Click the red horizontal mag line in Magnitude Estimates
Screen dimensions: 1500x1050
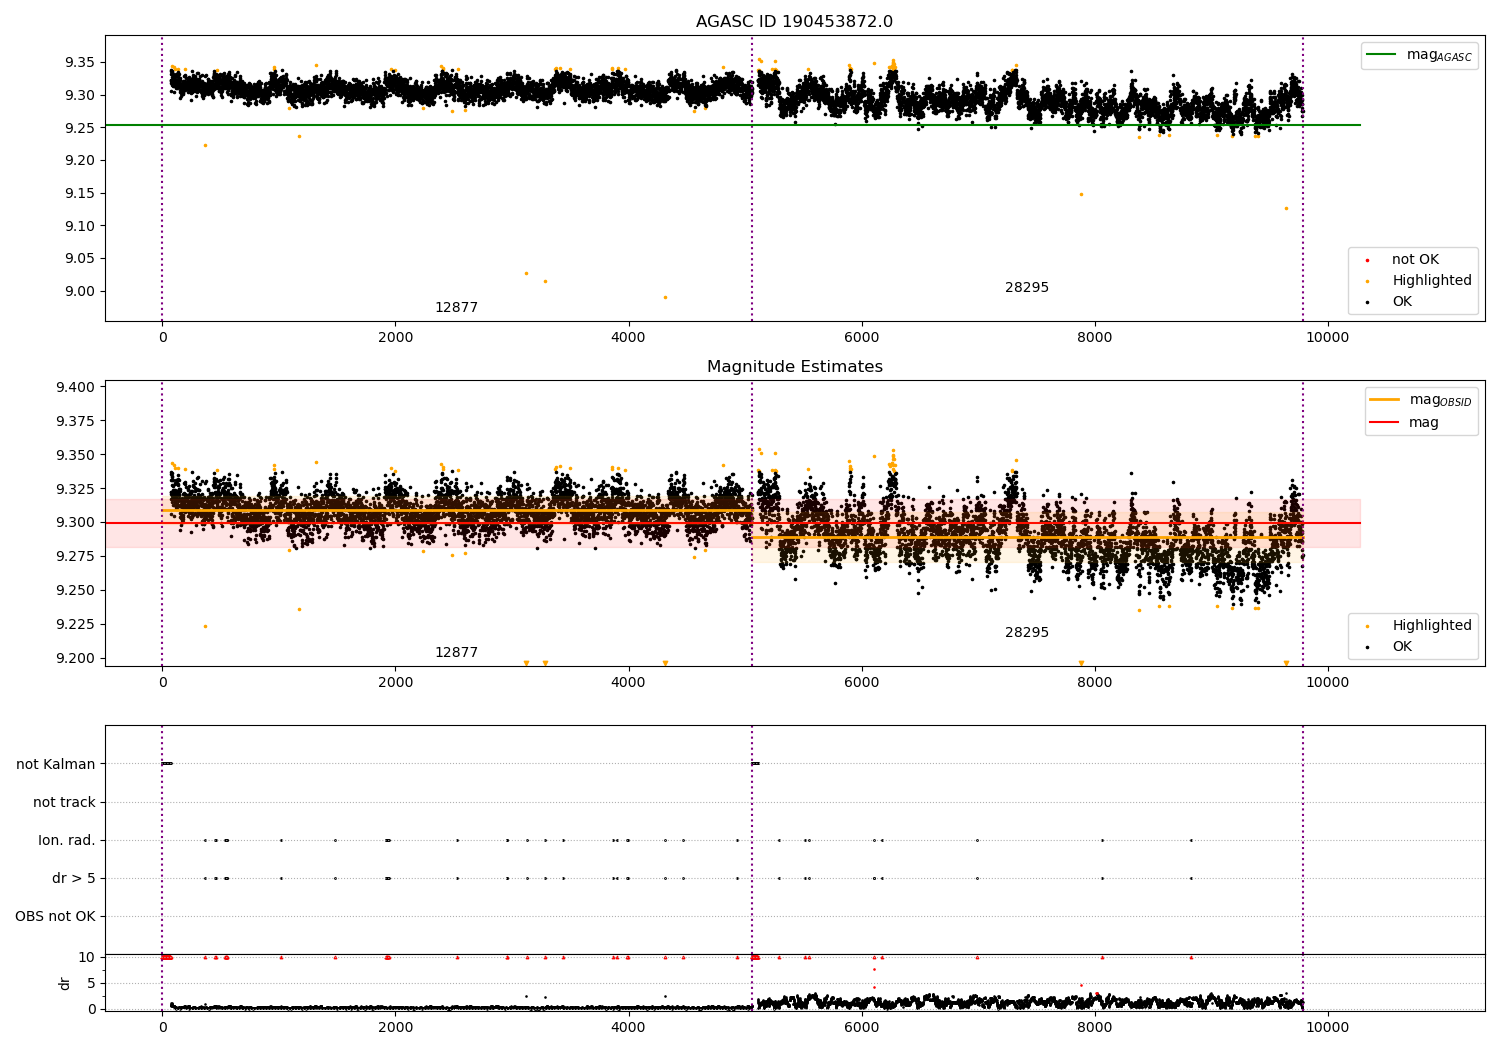point(732,523)
